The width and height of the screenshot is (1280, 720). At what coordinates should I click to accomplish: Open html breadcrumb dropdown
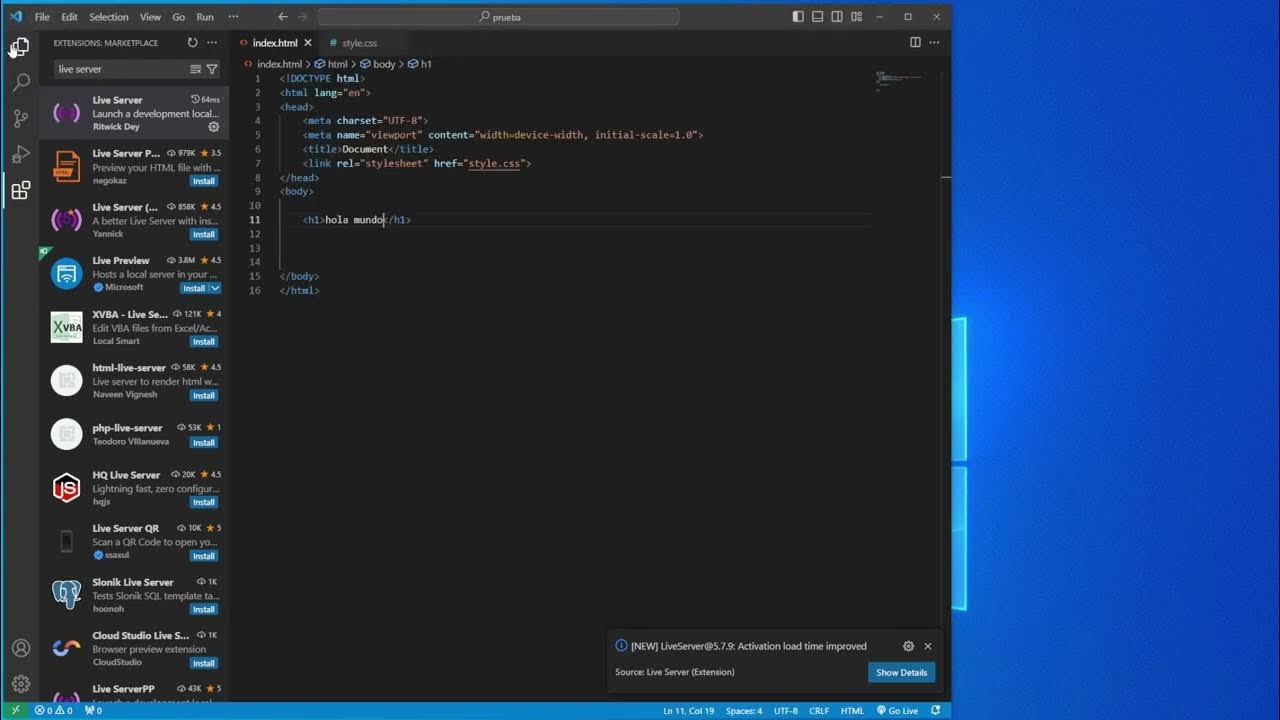(331, 64)
